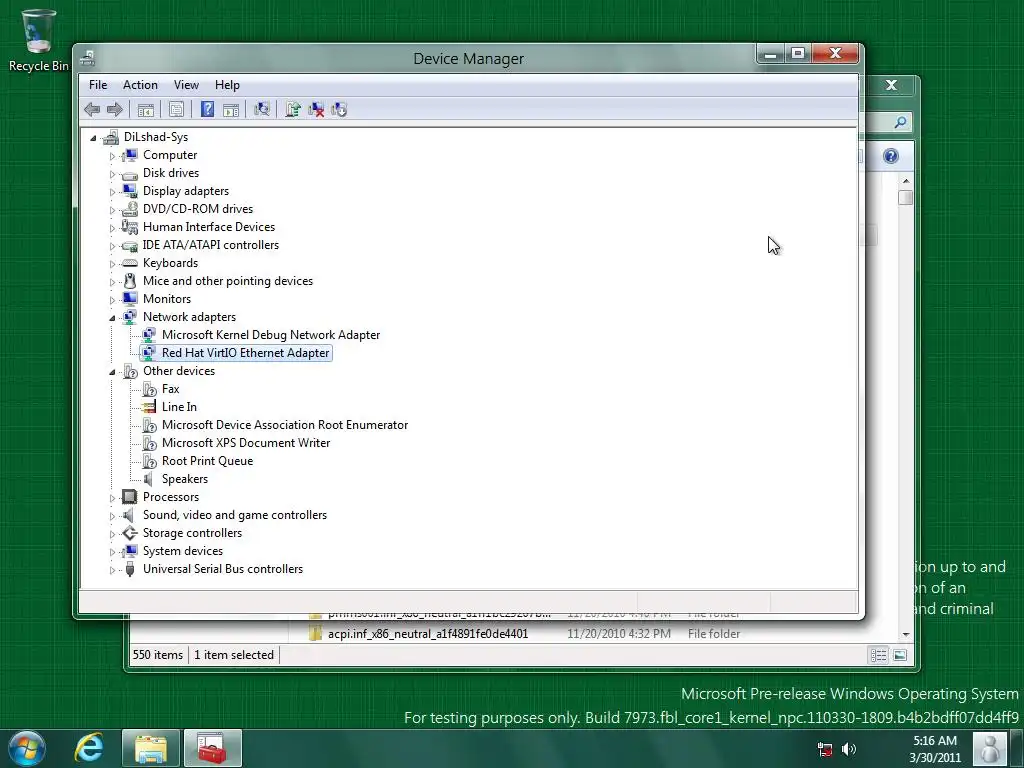Launch Internet Explorer from the taskbar
Image resolution: width=1024 pixels, height=768 pixels.
(x=88, y=748)
